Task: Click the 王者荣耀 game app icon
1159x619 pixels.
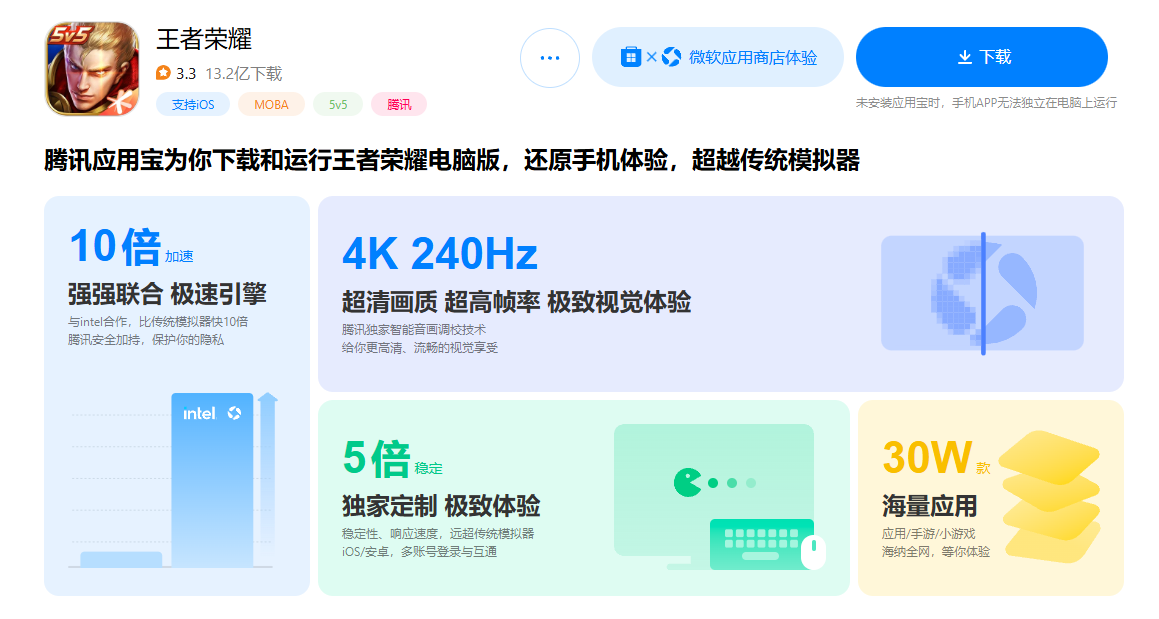Action: click(92, 68)
